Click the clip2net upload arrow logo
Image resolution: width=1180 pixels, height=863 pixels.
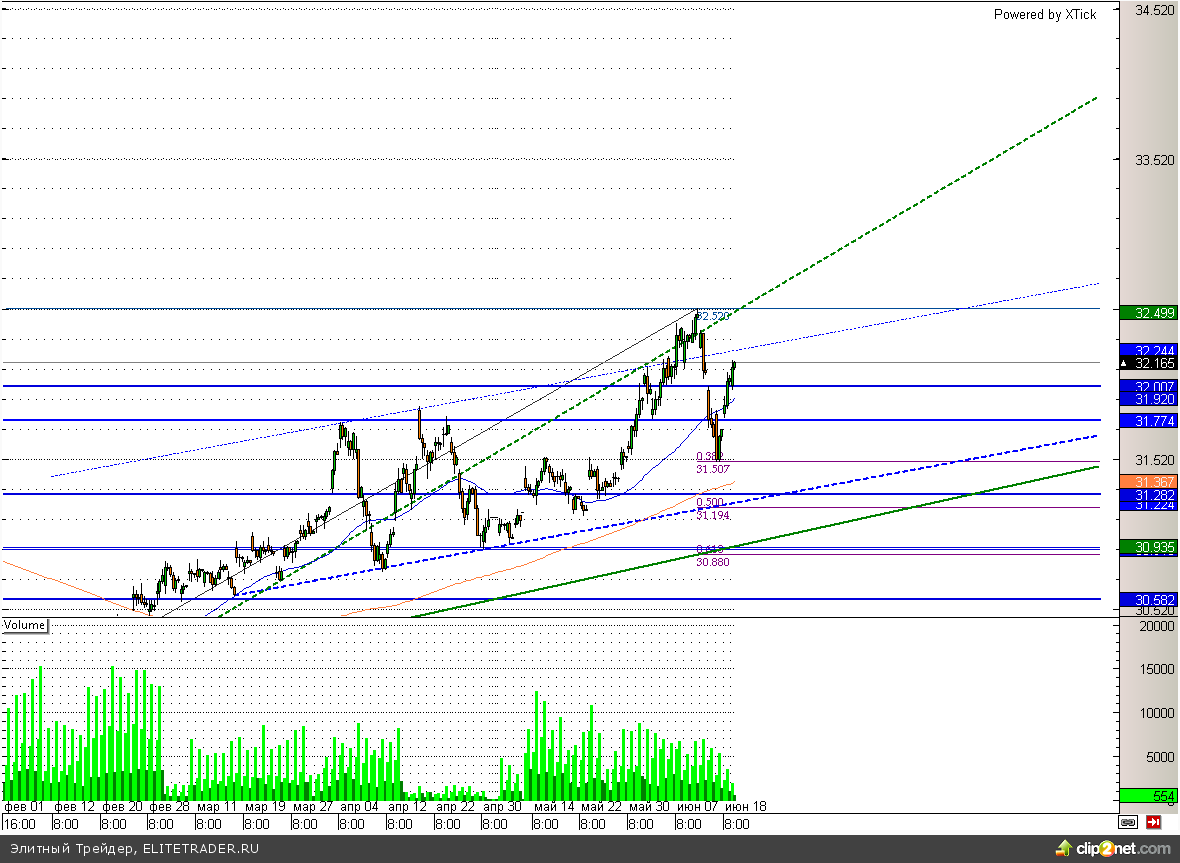1062,849
